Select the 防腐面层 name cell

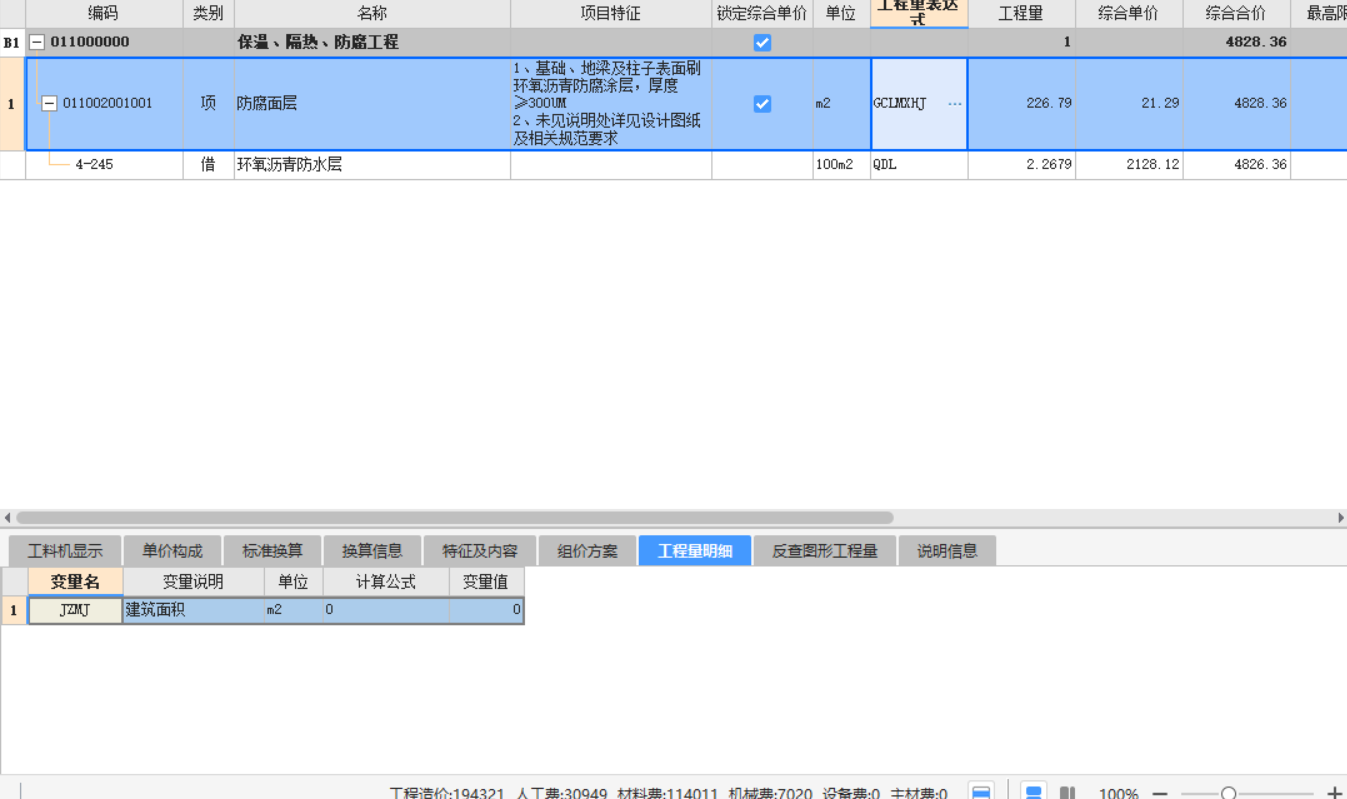[372, 104]
